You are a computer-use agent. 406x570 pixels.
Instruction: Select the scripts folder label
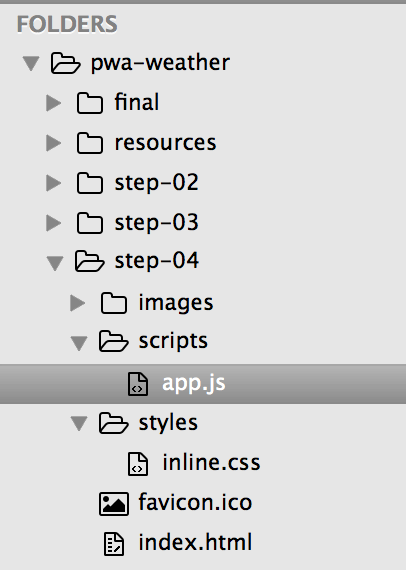[173, 342]
